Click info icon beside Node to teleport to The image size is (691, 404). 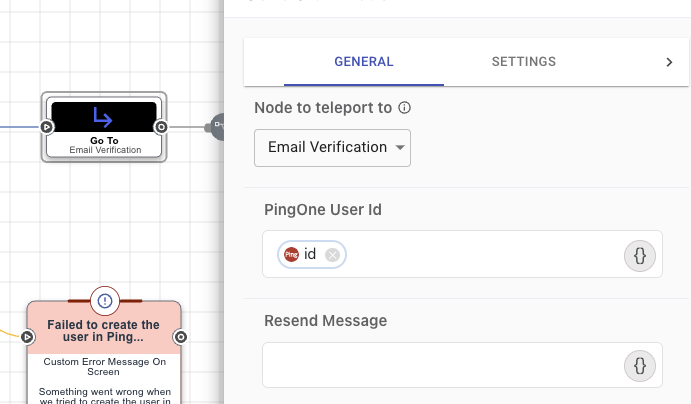pyautogui.click(x=405, y=108)
